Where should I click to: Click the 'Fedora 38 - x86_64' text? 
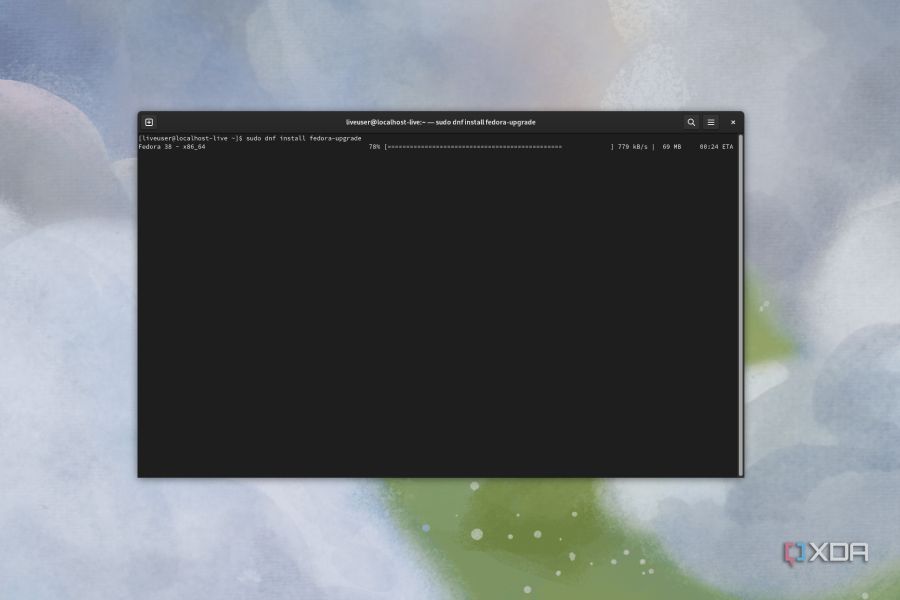coord(172,147)
